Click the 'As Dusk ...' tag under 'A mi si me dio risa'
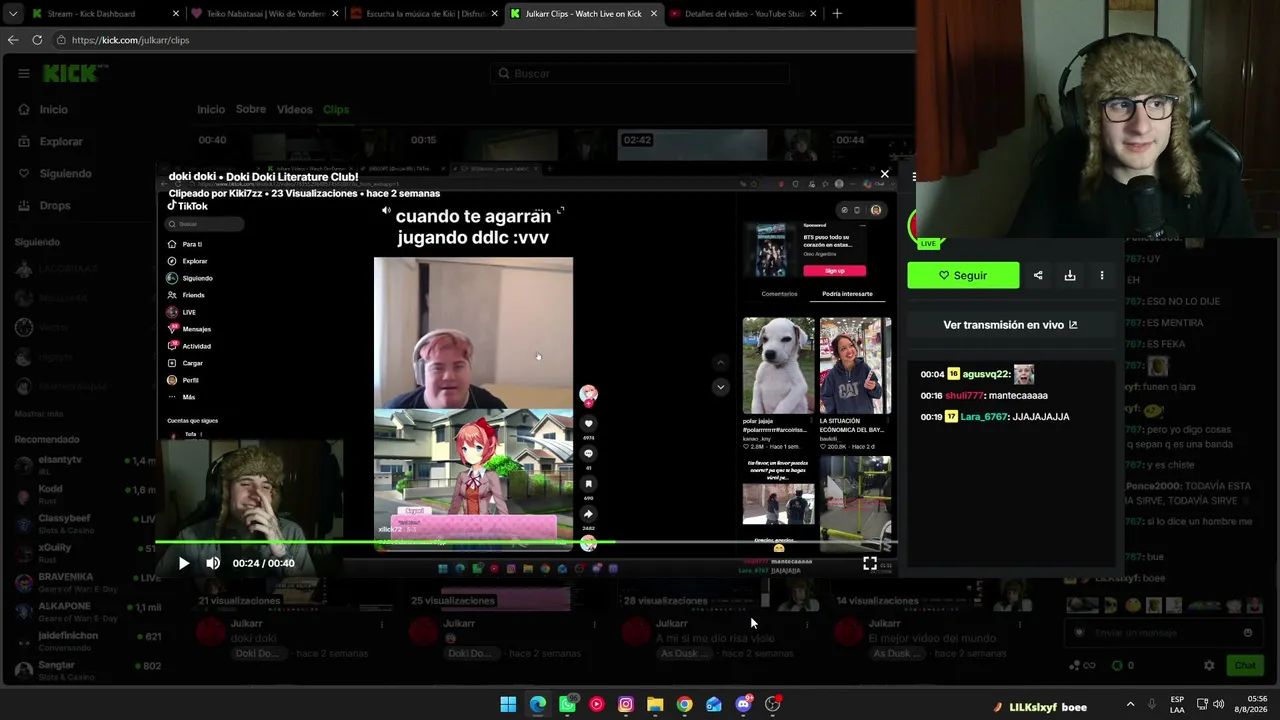 point(683,653)
